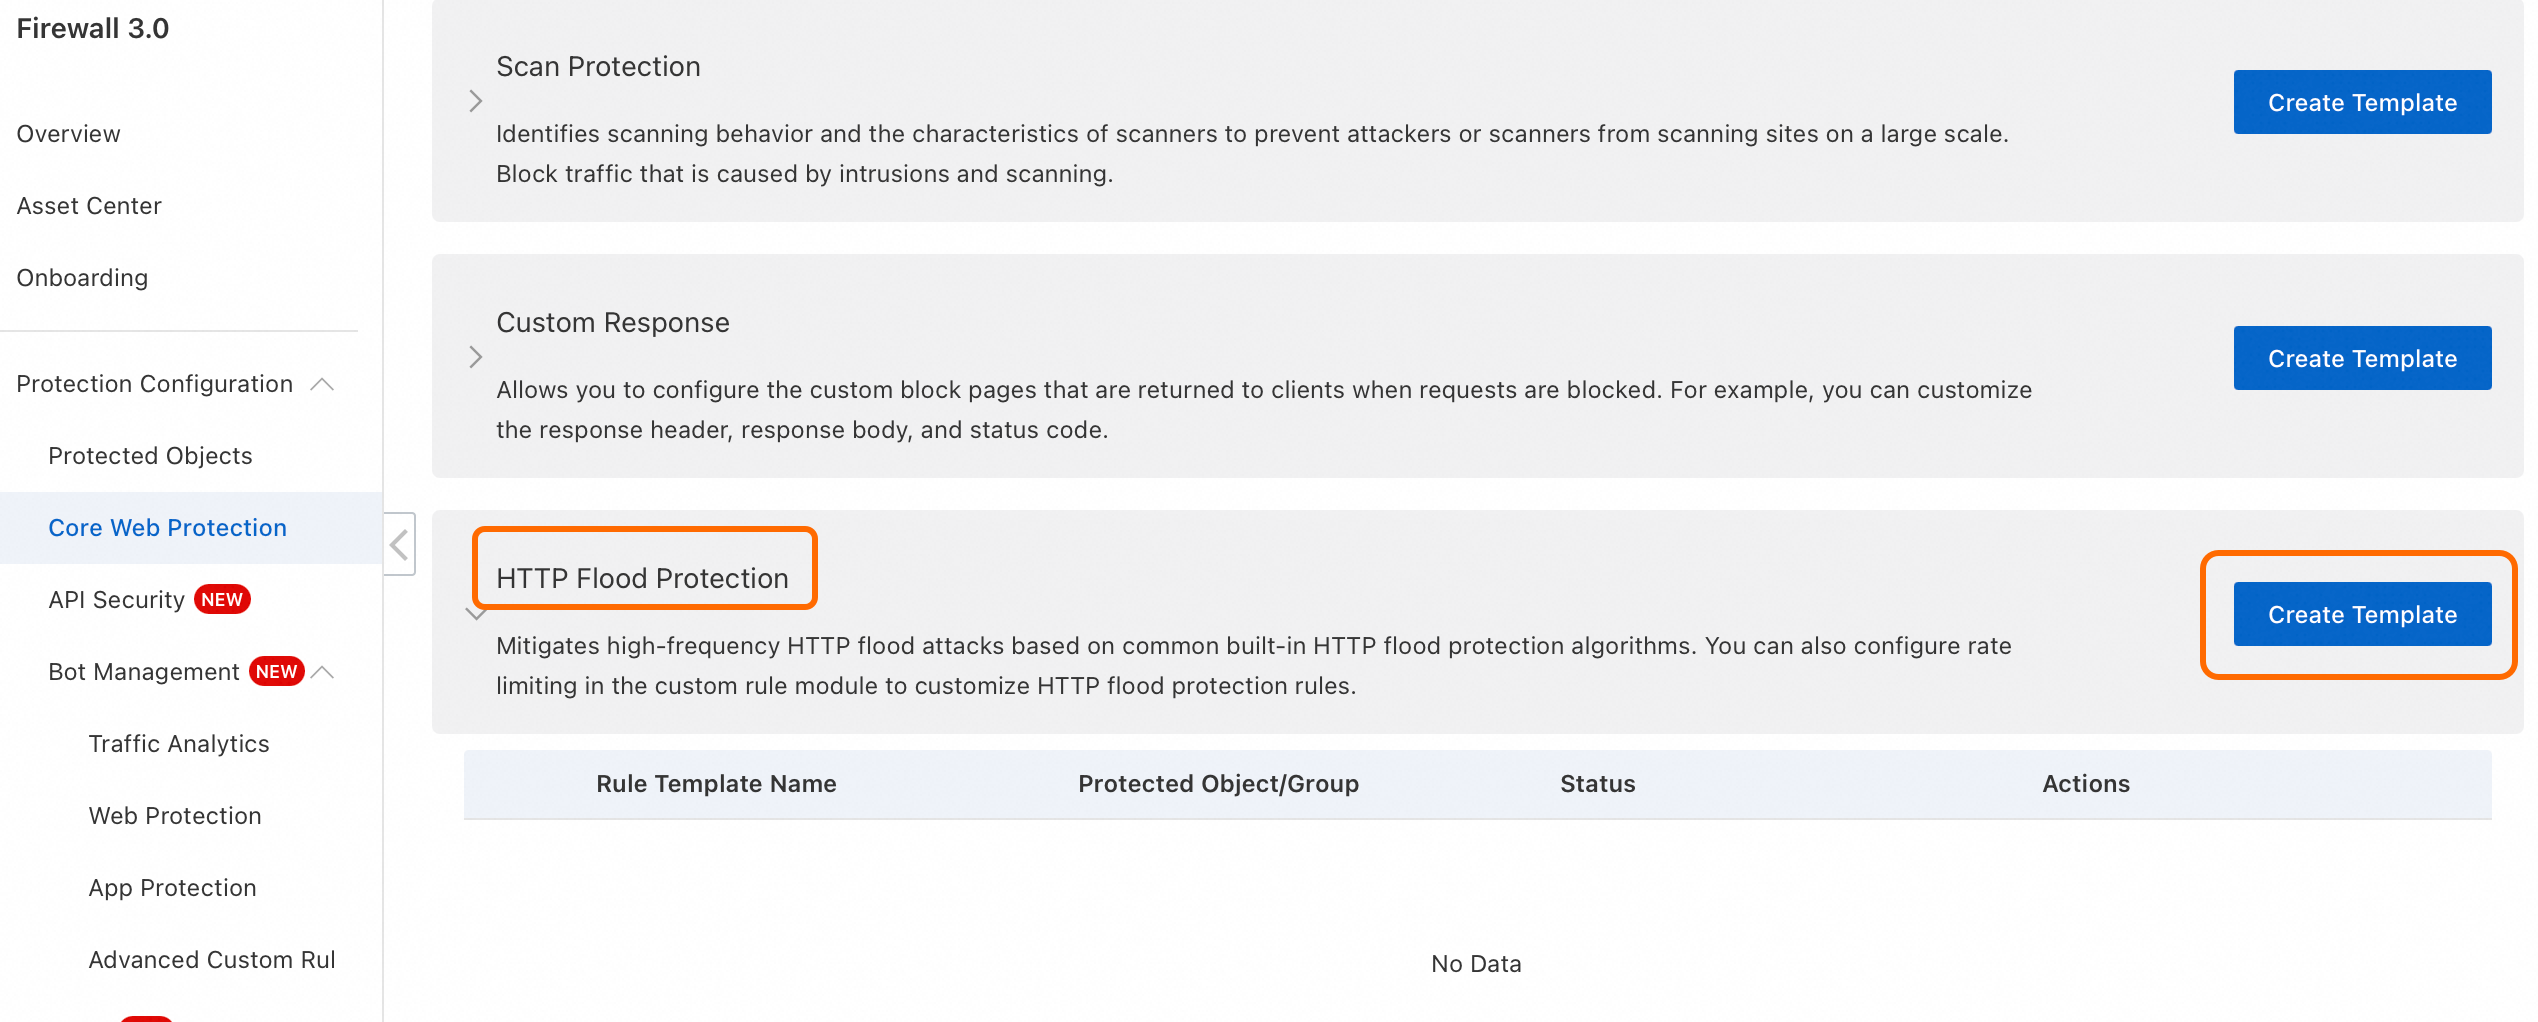
Task: Open Traffic Analytics under Bot Management
Action: coord(179,744)
